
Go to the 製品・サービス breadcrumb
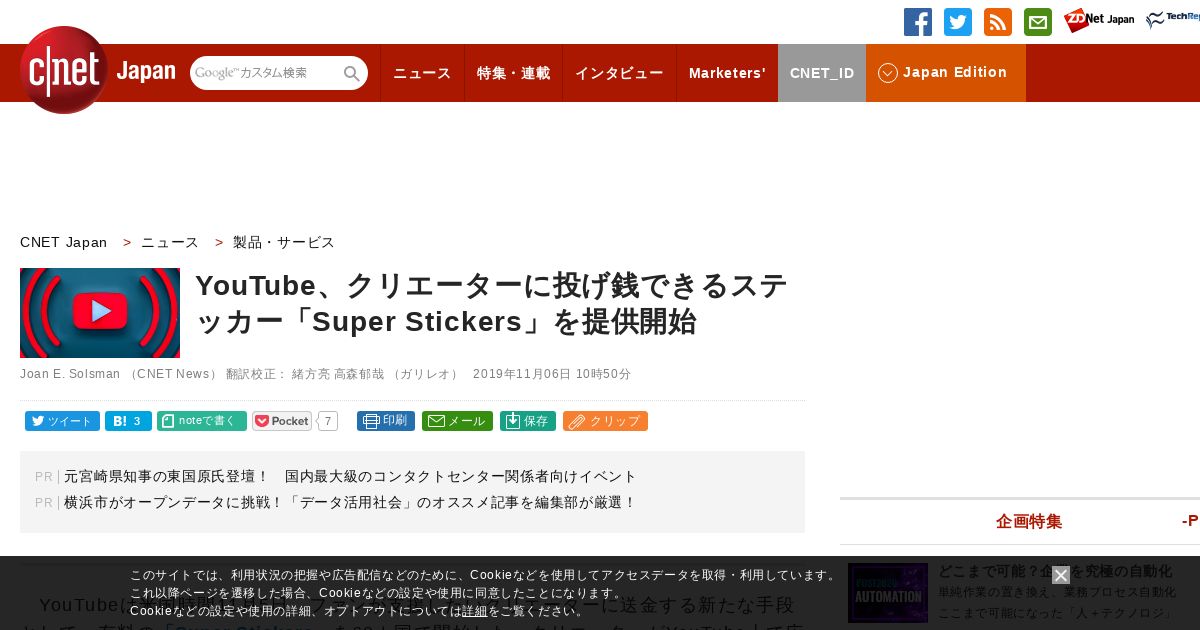click(284, 242)
